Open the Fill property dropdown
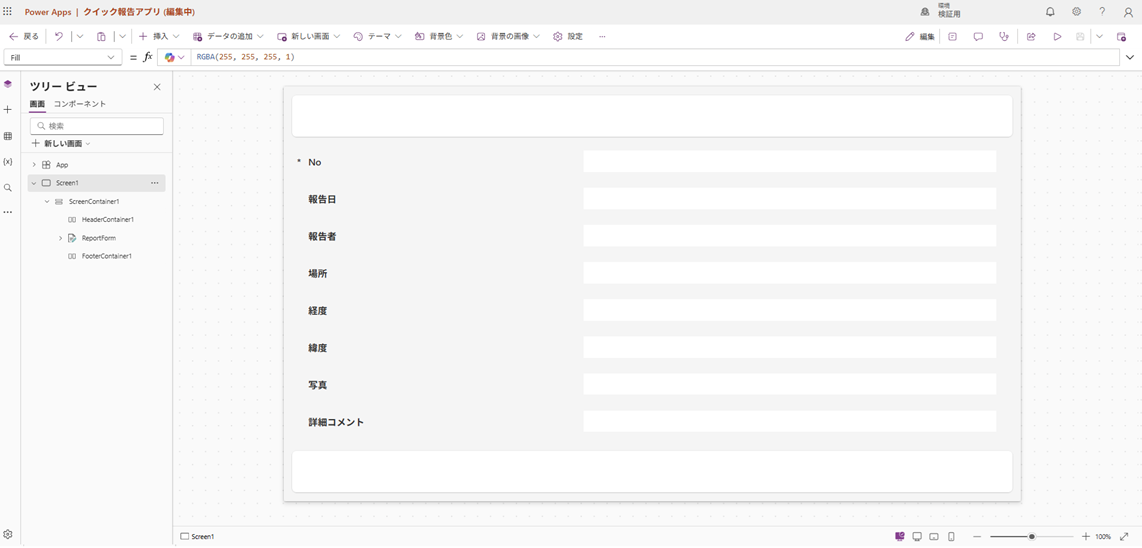This screenshot has height=548, width=1142. pos(62,58)
